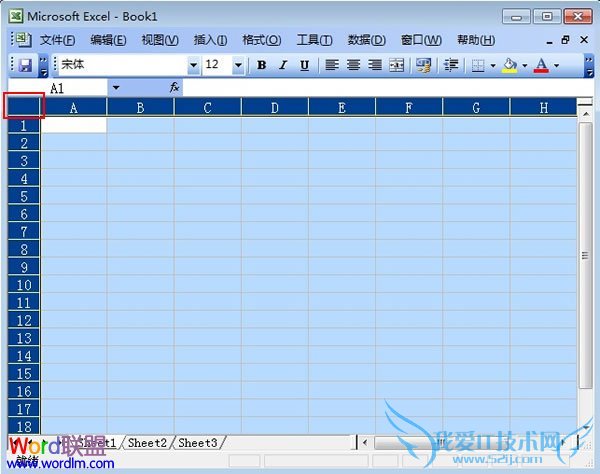Click vertical scrollbar up arrow

click(585, 114)
